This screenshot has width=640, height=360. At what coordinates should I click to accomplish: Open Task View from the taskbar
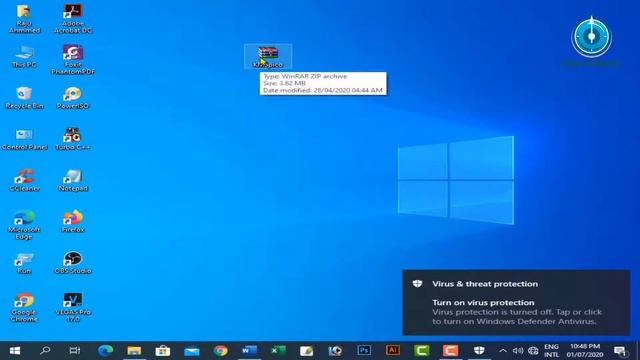75,351
